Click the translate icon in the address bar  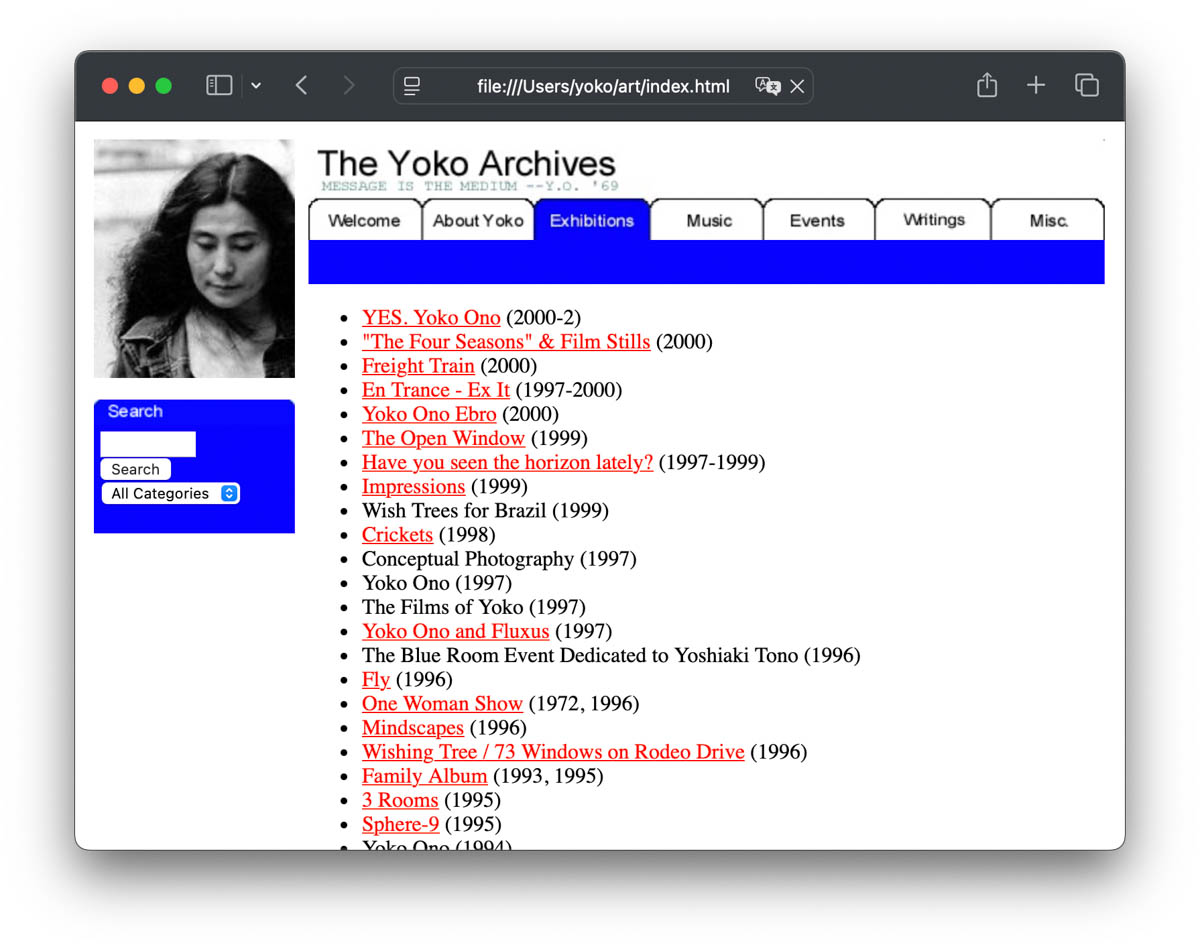pyautogui.click(x=768, y=86)
